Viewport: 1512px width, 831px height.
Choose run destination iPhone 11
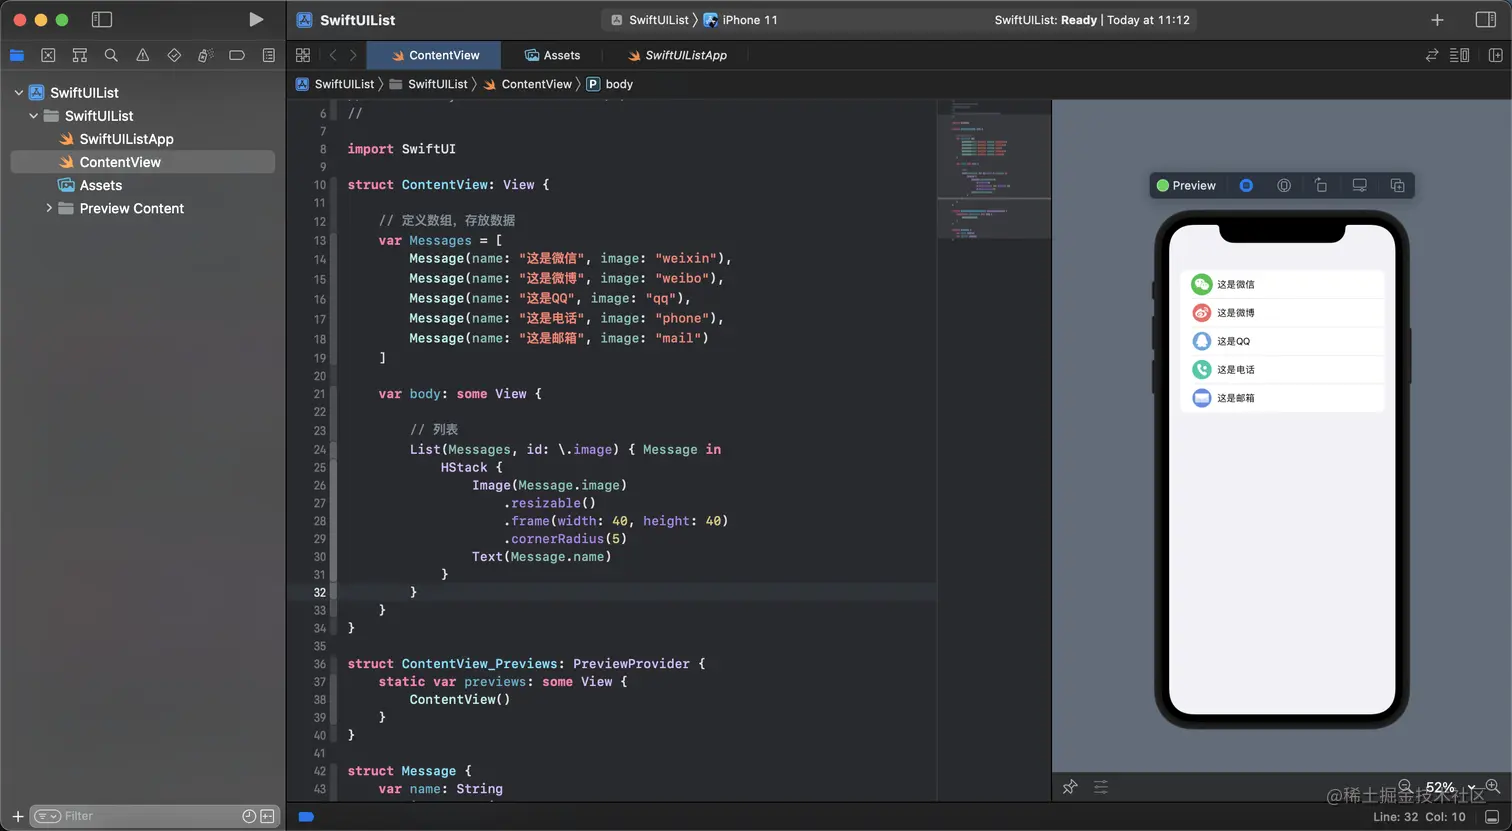coord(741,20)
